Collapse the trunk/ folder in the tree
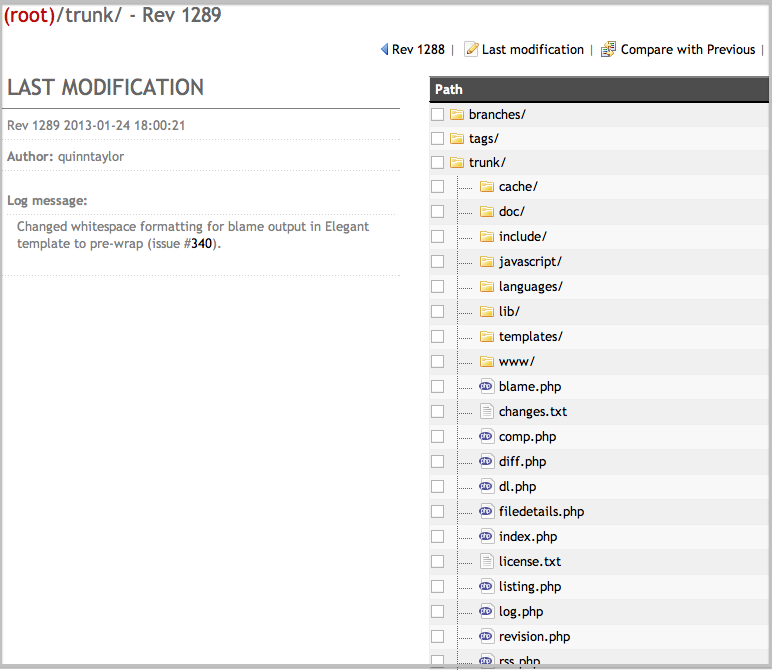 [487, 162]
